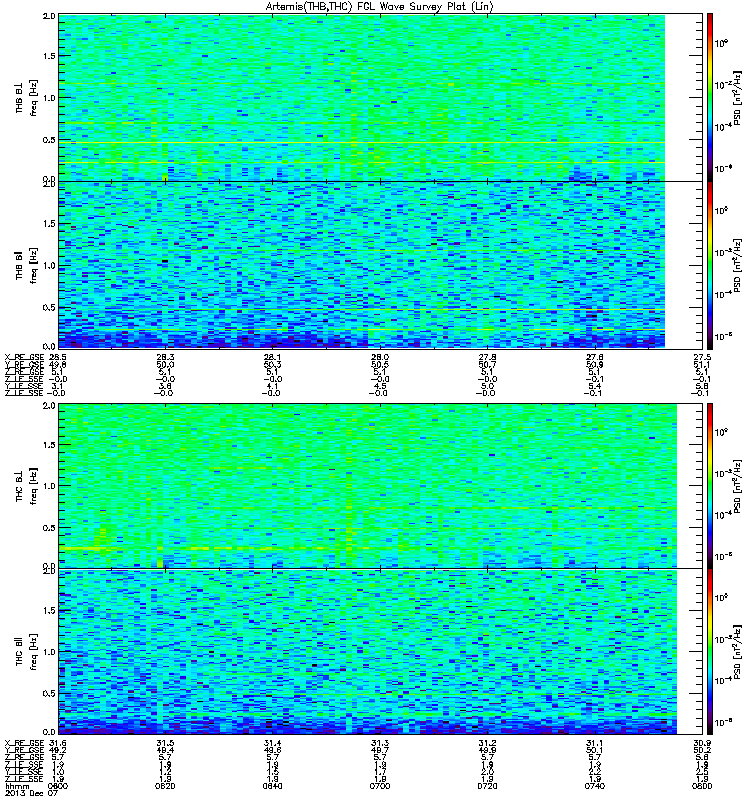The width and height of the screenshot is (750, 800).
Task: Click the THC B-parallel freq axis label
Action: pyautogui.click(x=26, y=652)
